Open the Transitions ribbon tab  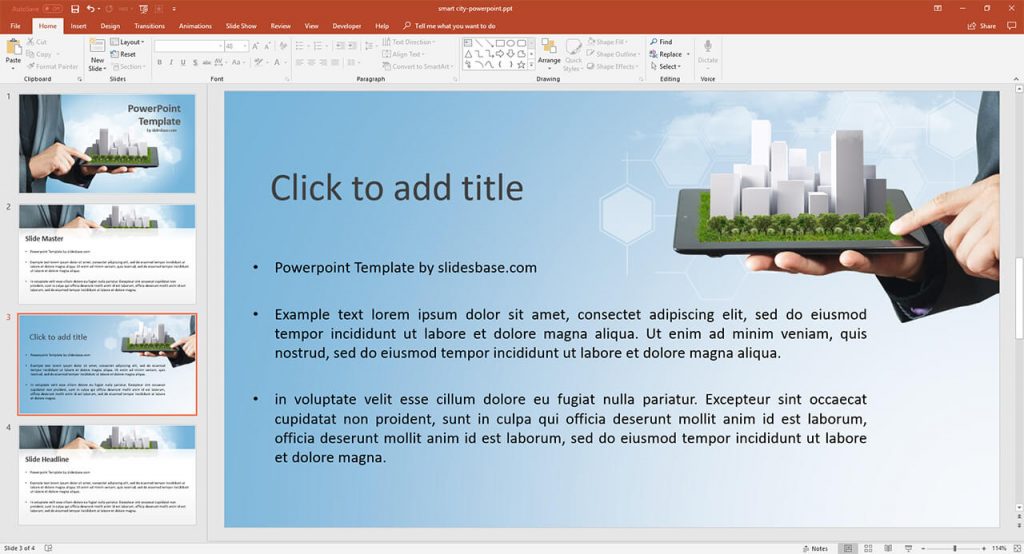click(x=149, y=26)
